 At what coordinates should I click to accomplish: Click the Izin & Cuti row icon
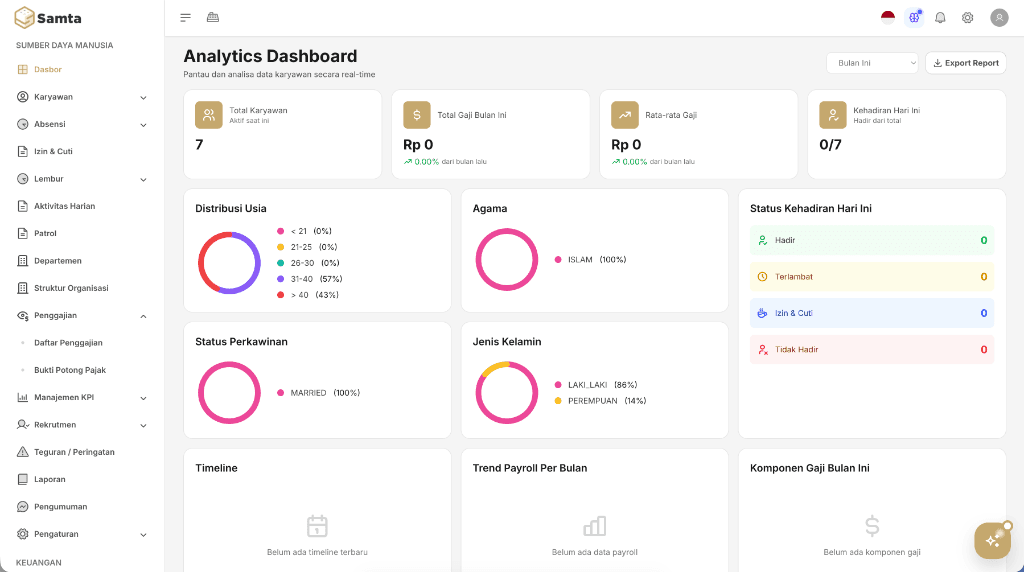[762, 313]
